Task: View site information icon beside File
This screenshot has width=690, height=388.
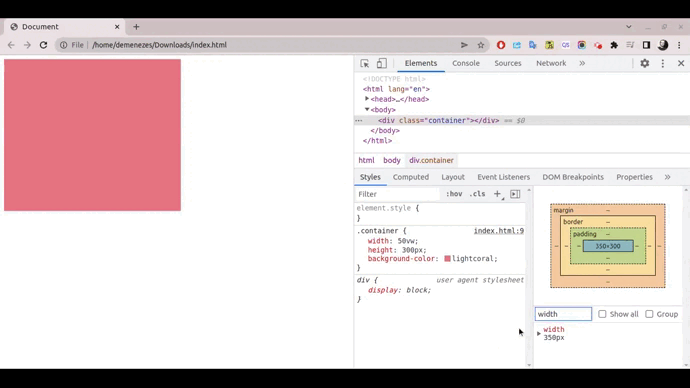Action: coord(64,45)
